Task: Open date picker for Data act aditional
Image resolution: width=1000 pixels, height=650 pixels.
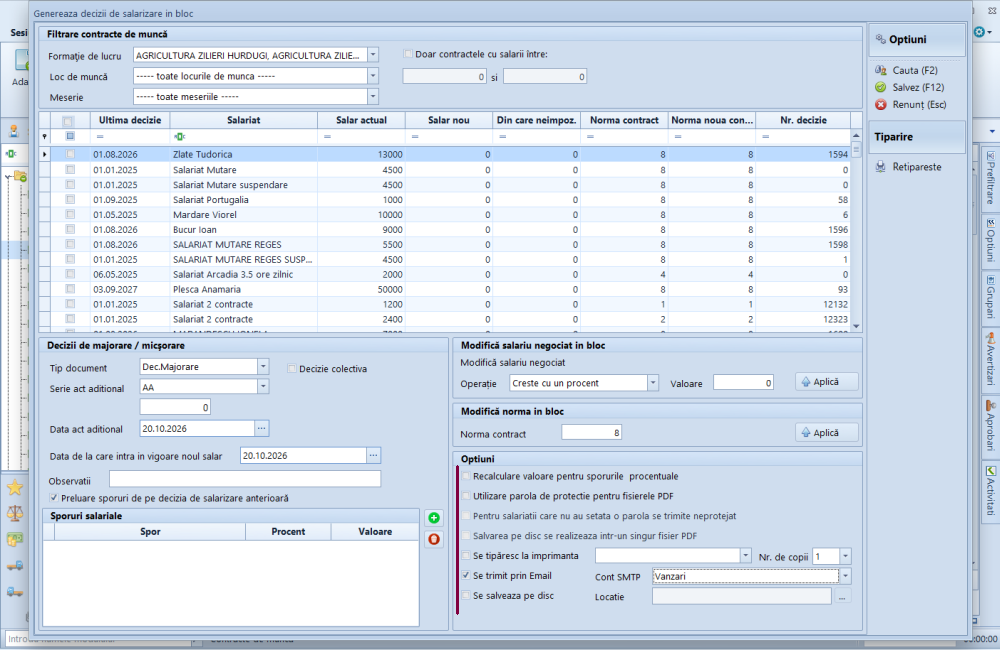Action: tap(261, 428)
